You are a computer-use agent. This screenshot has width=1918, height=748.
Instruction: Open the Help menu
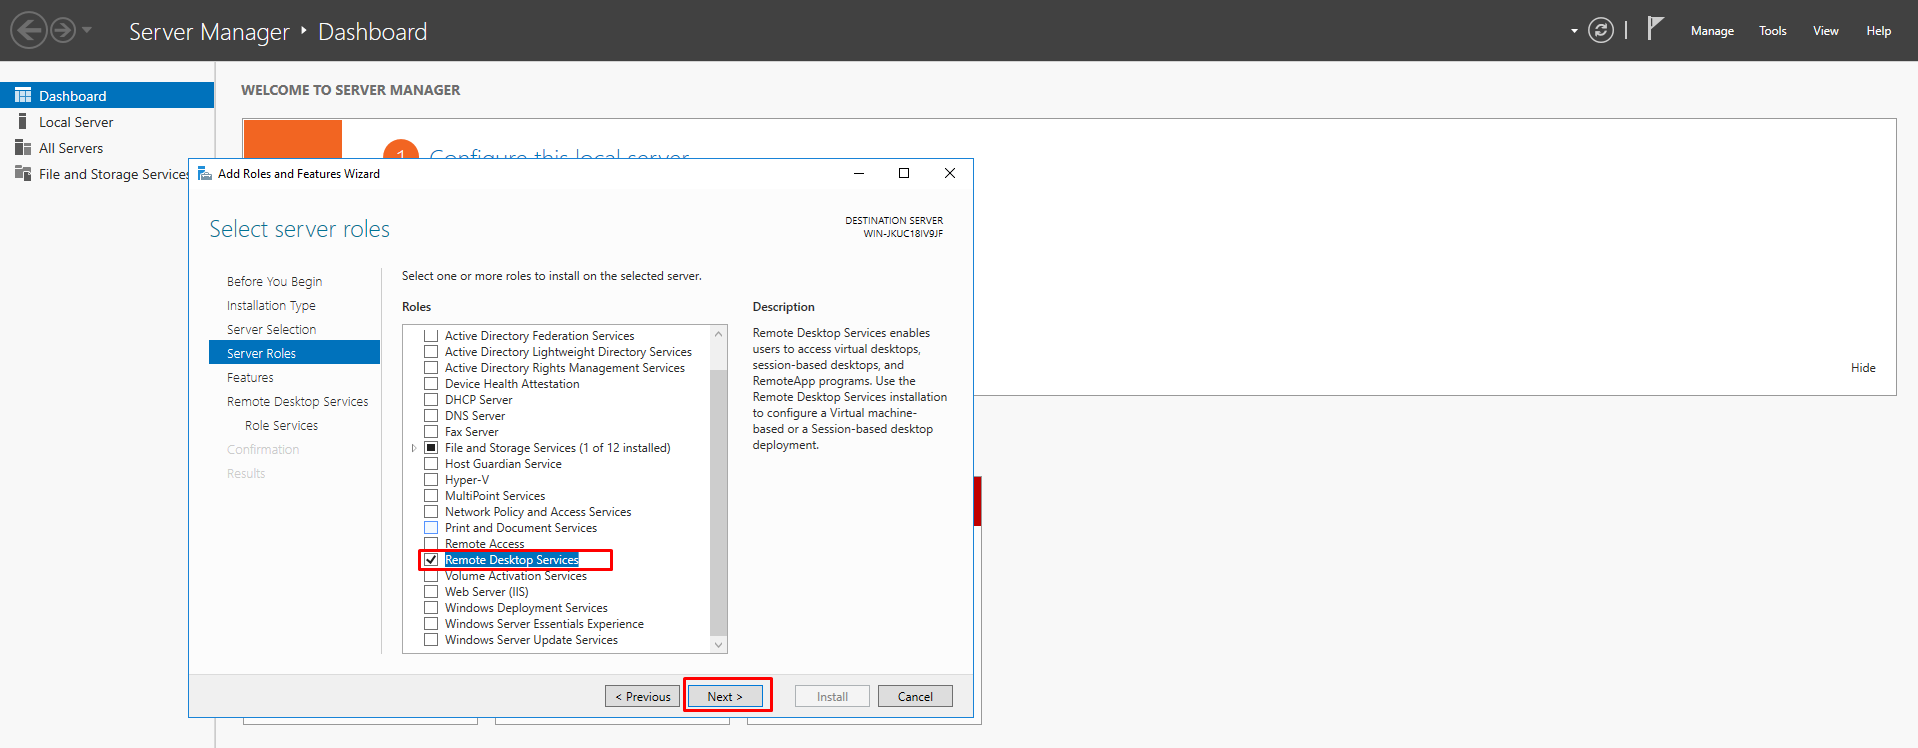1879,31
